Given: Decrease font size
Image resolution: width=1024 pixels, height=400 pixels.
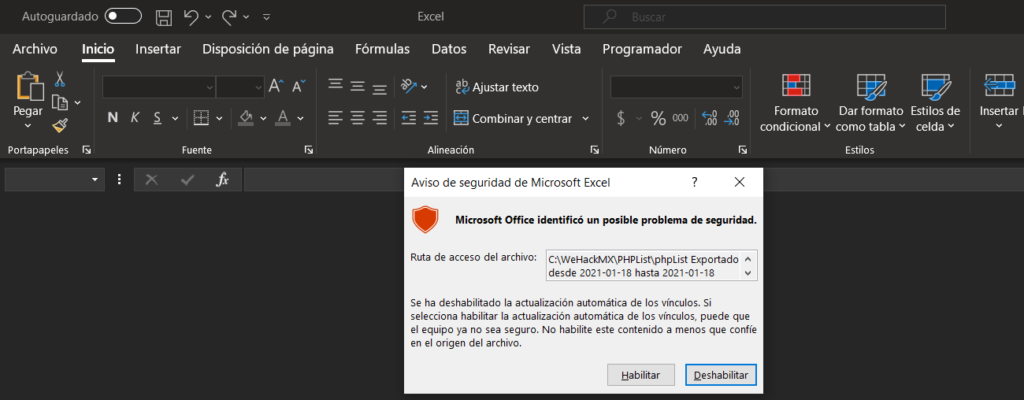Looking at the screenshot, I should [x=299, y=86].
